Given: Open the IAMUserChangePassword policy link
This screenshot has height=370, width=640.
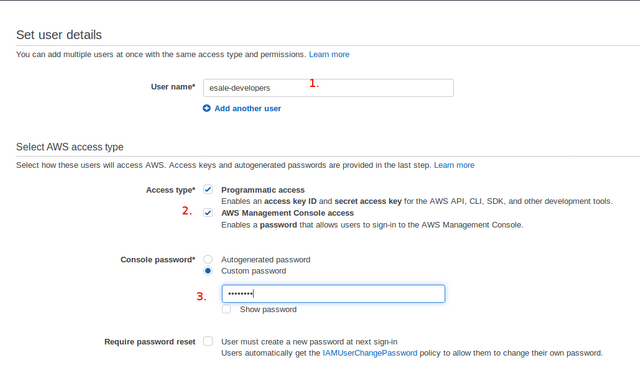Looking at the screenshot, I should click(370, 353).
